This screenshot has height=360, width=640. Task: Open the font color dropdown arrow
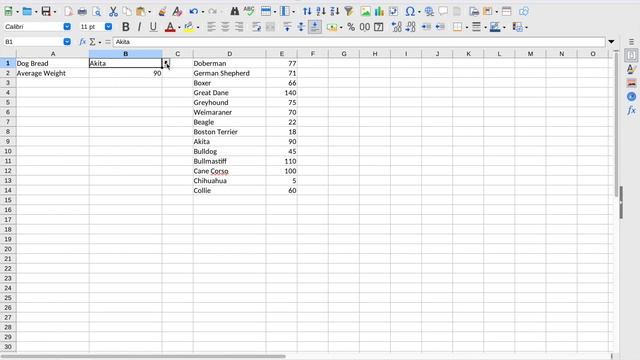click(179, 27)
